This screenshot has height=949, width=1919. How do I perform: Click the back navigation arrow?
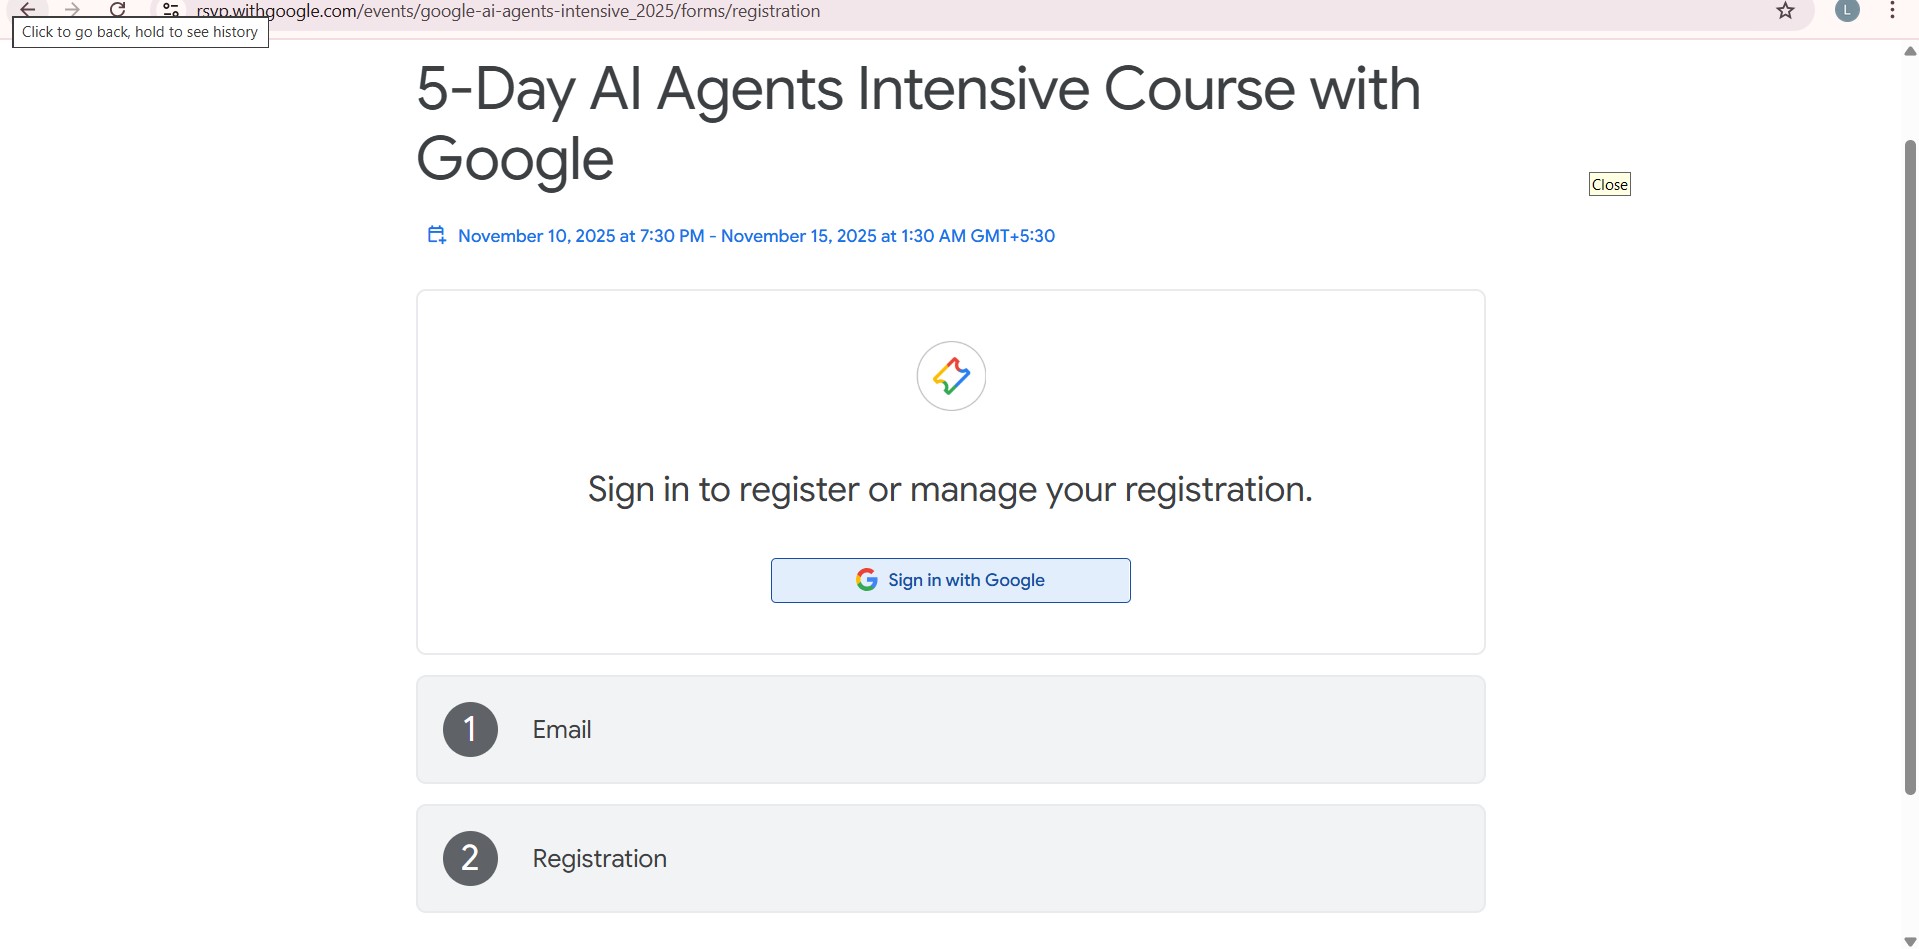click(26, 10)
